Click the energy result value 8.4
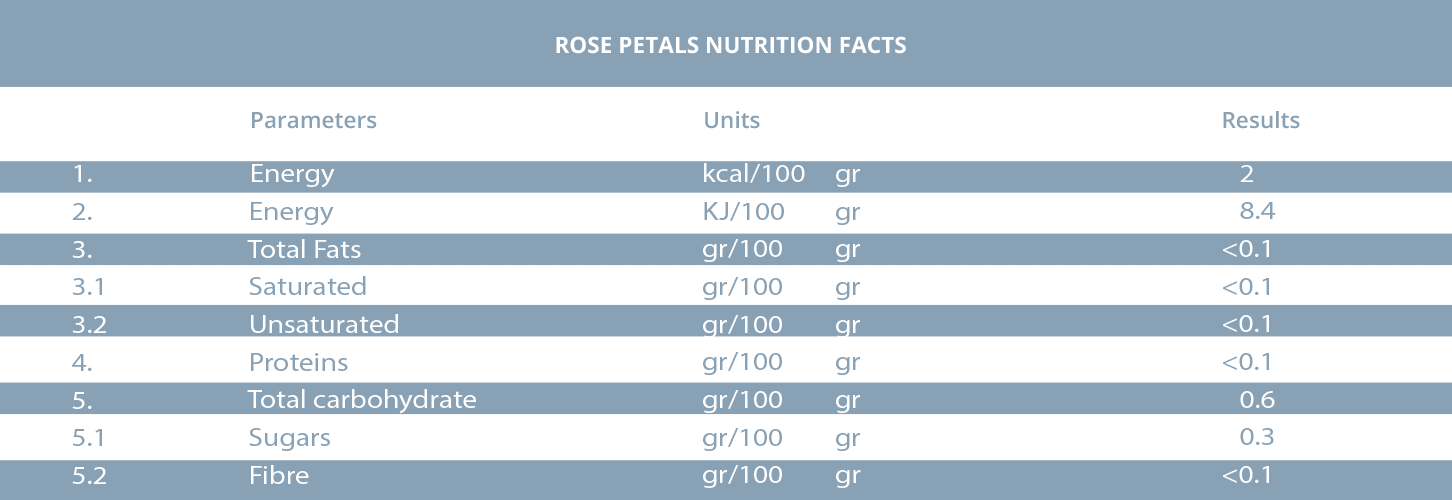Viewport: 1452px width, 500px height. pyautogui.click(x=1257, y=212)
